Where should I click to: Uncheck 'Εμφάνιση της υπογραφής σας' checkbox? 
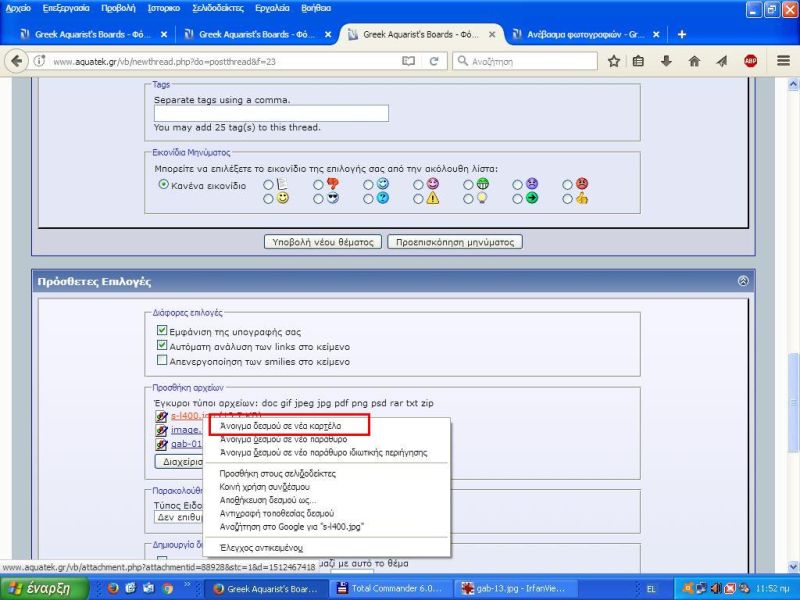pyautogui.click(x=163, y=331)
